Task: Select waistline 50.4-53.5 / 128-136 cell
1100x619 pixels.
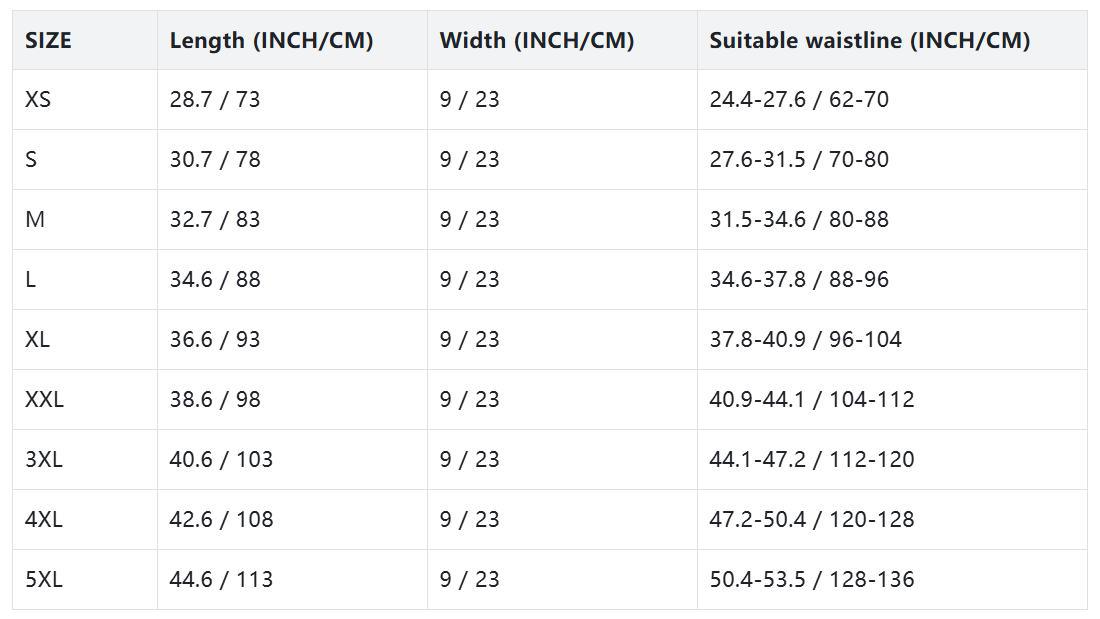Action: point(812,580)
